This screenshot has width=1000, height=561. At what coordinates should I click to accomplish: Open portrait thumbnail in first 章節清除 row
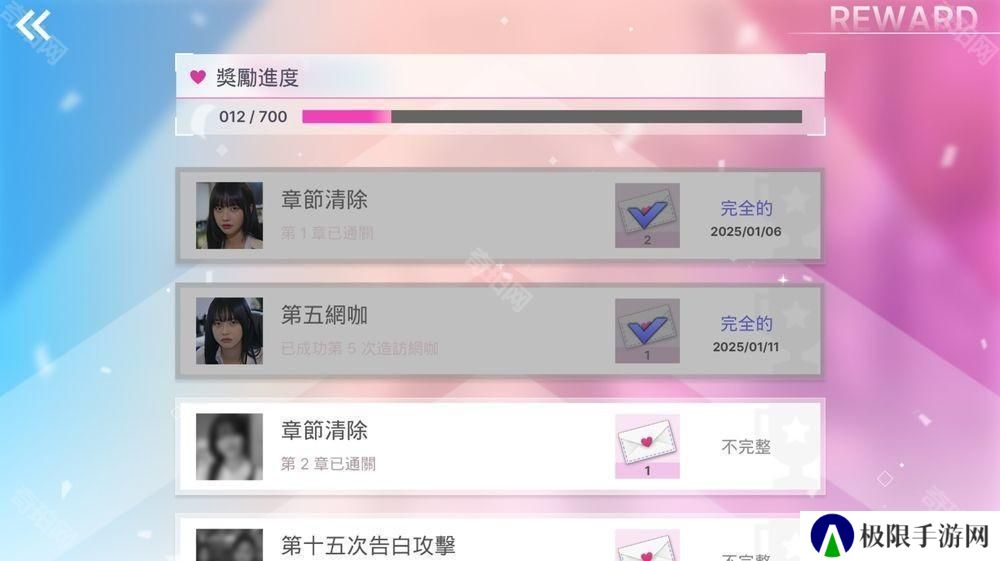point(229,215)
